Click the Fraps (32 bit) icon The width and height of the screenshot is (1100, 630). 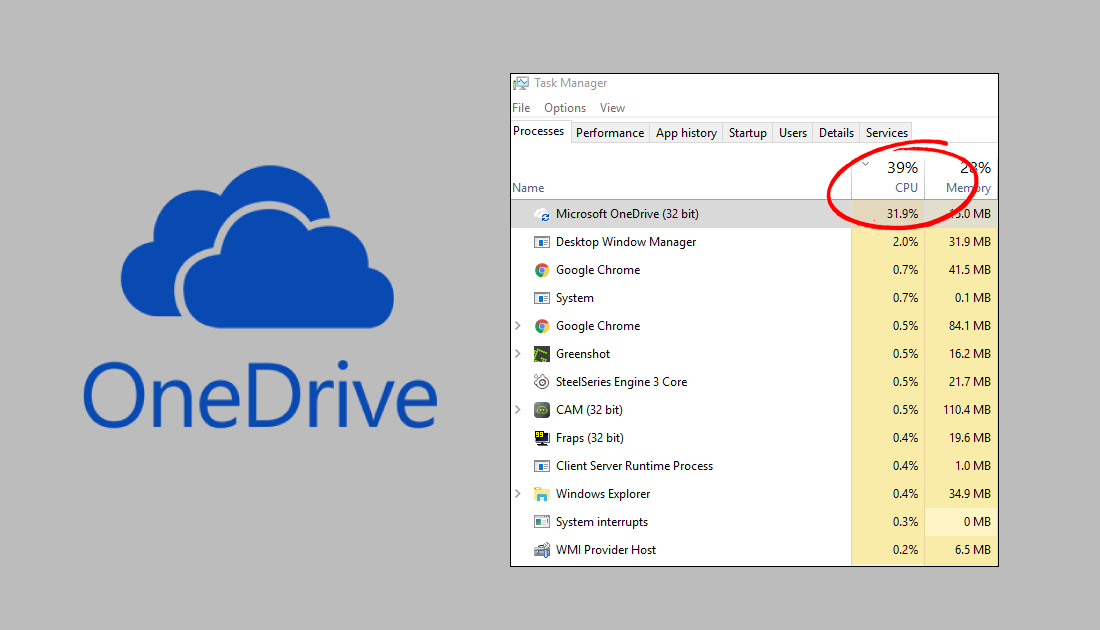(x=542, y=438)
